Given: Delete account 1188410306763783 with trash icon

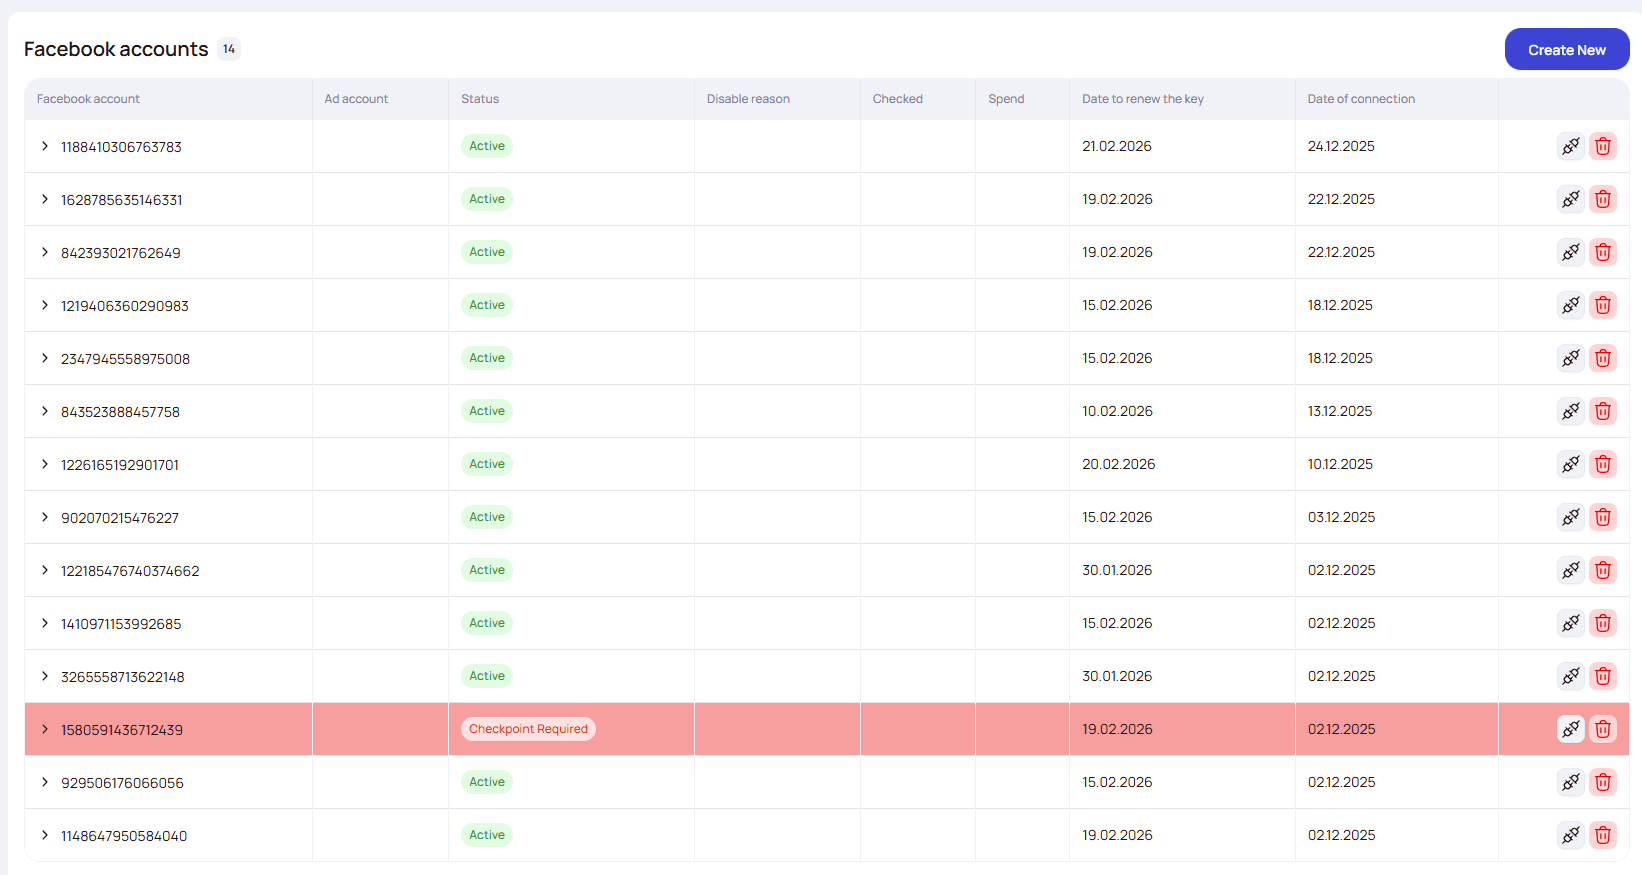Looking at the screenshot, I should pyautogui.click(x=1603, y=146).
